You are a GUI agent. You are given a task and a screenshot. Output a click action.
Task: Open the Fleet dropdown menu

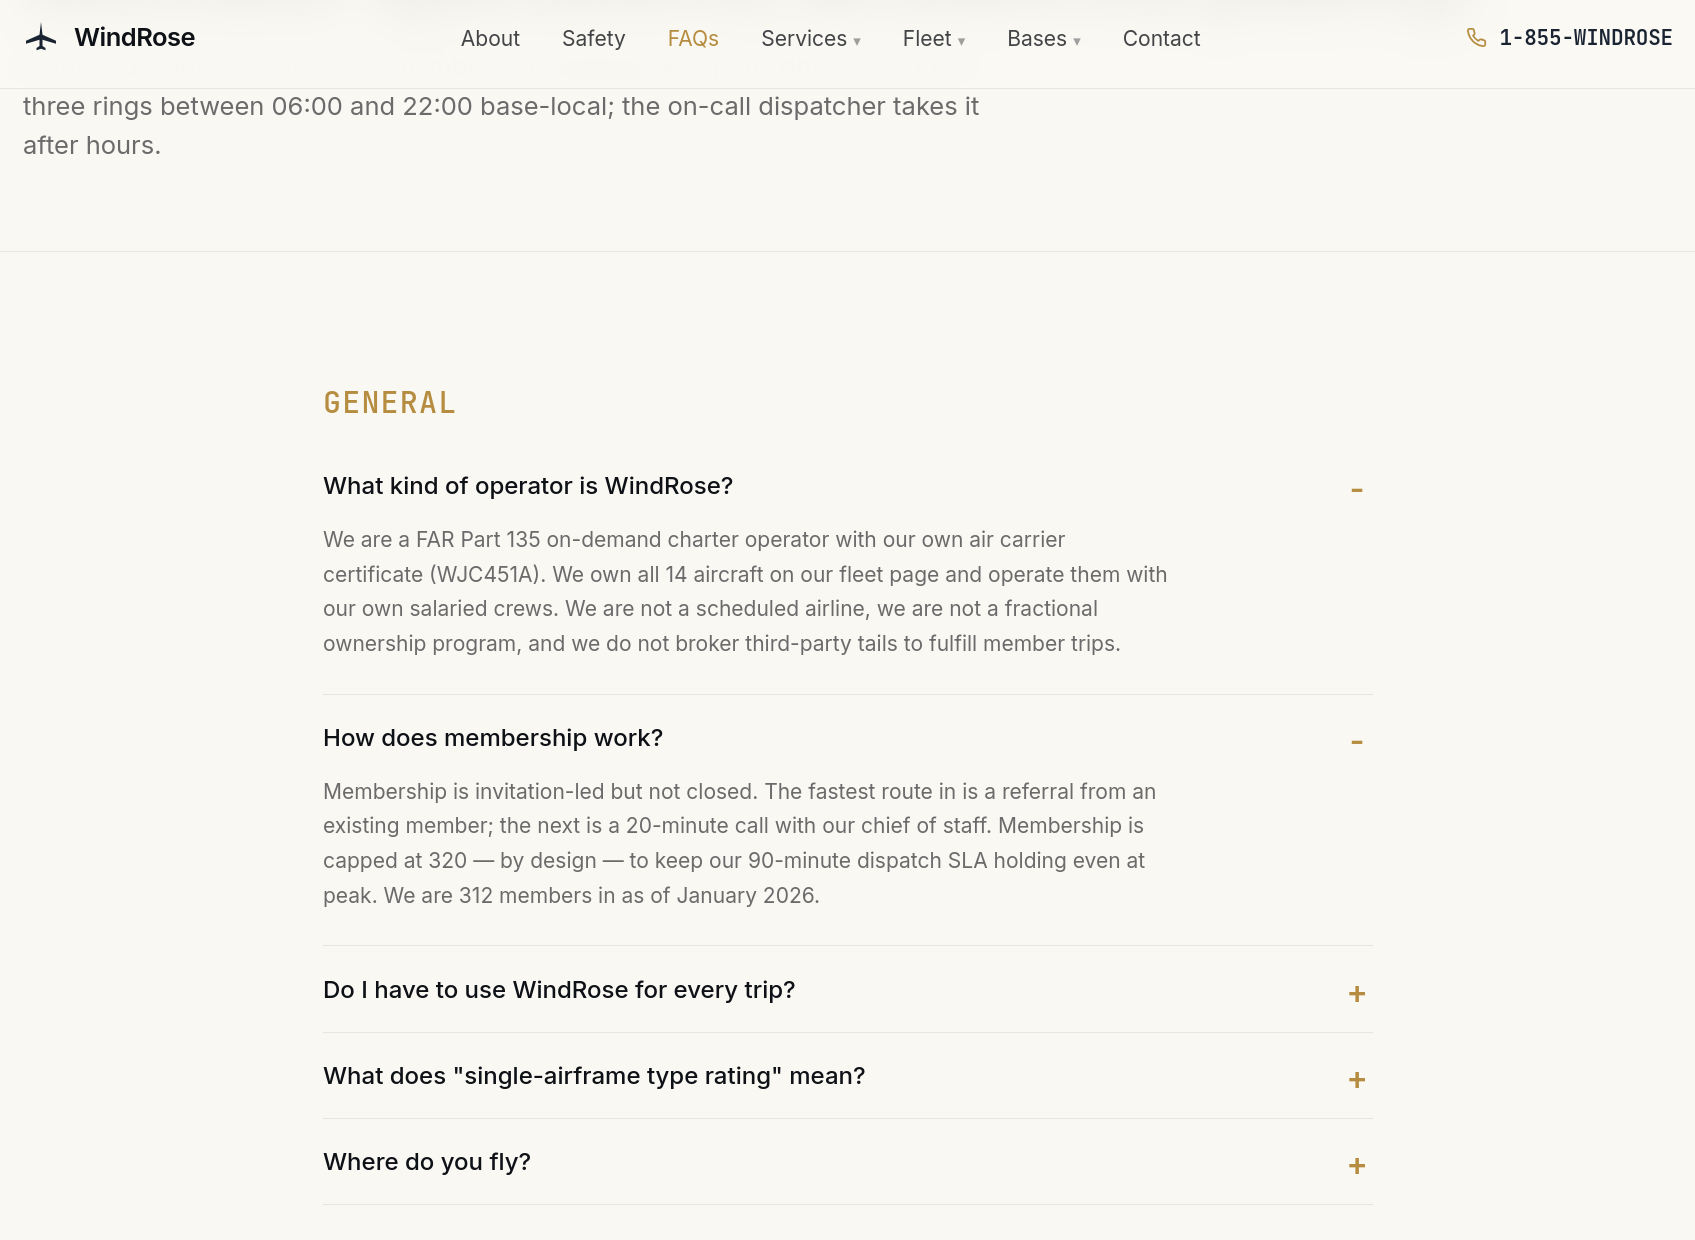click(934, 39)
